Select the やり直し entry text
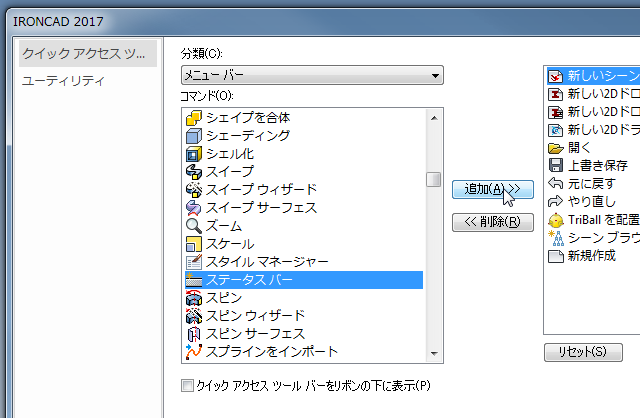This screenshot has width=640, height=418. pos(592,202)
